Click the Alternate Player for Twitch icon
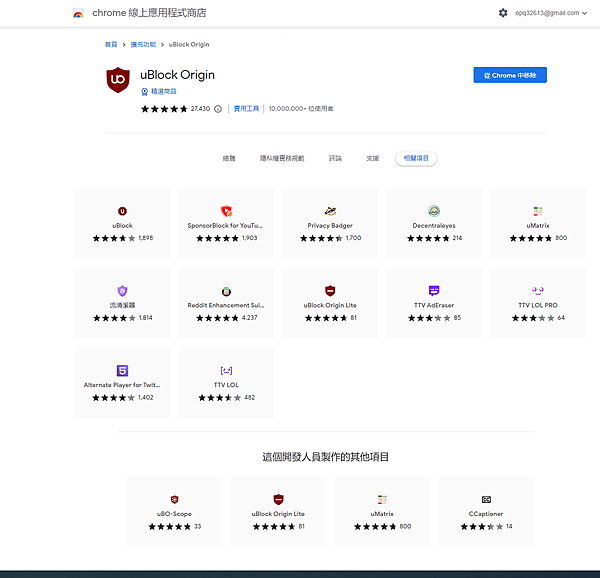600x578 pixels. pyautogui.click(x=122, y=371)
